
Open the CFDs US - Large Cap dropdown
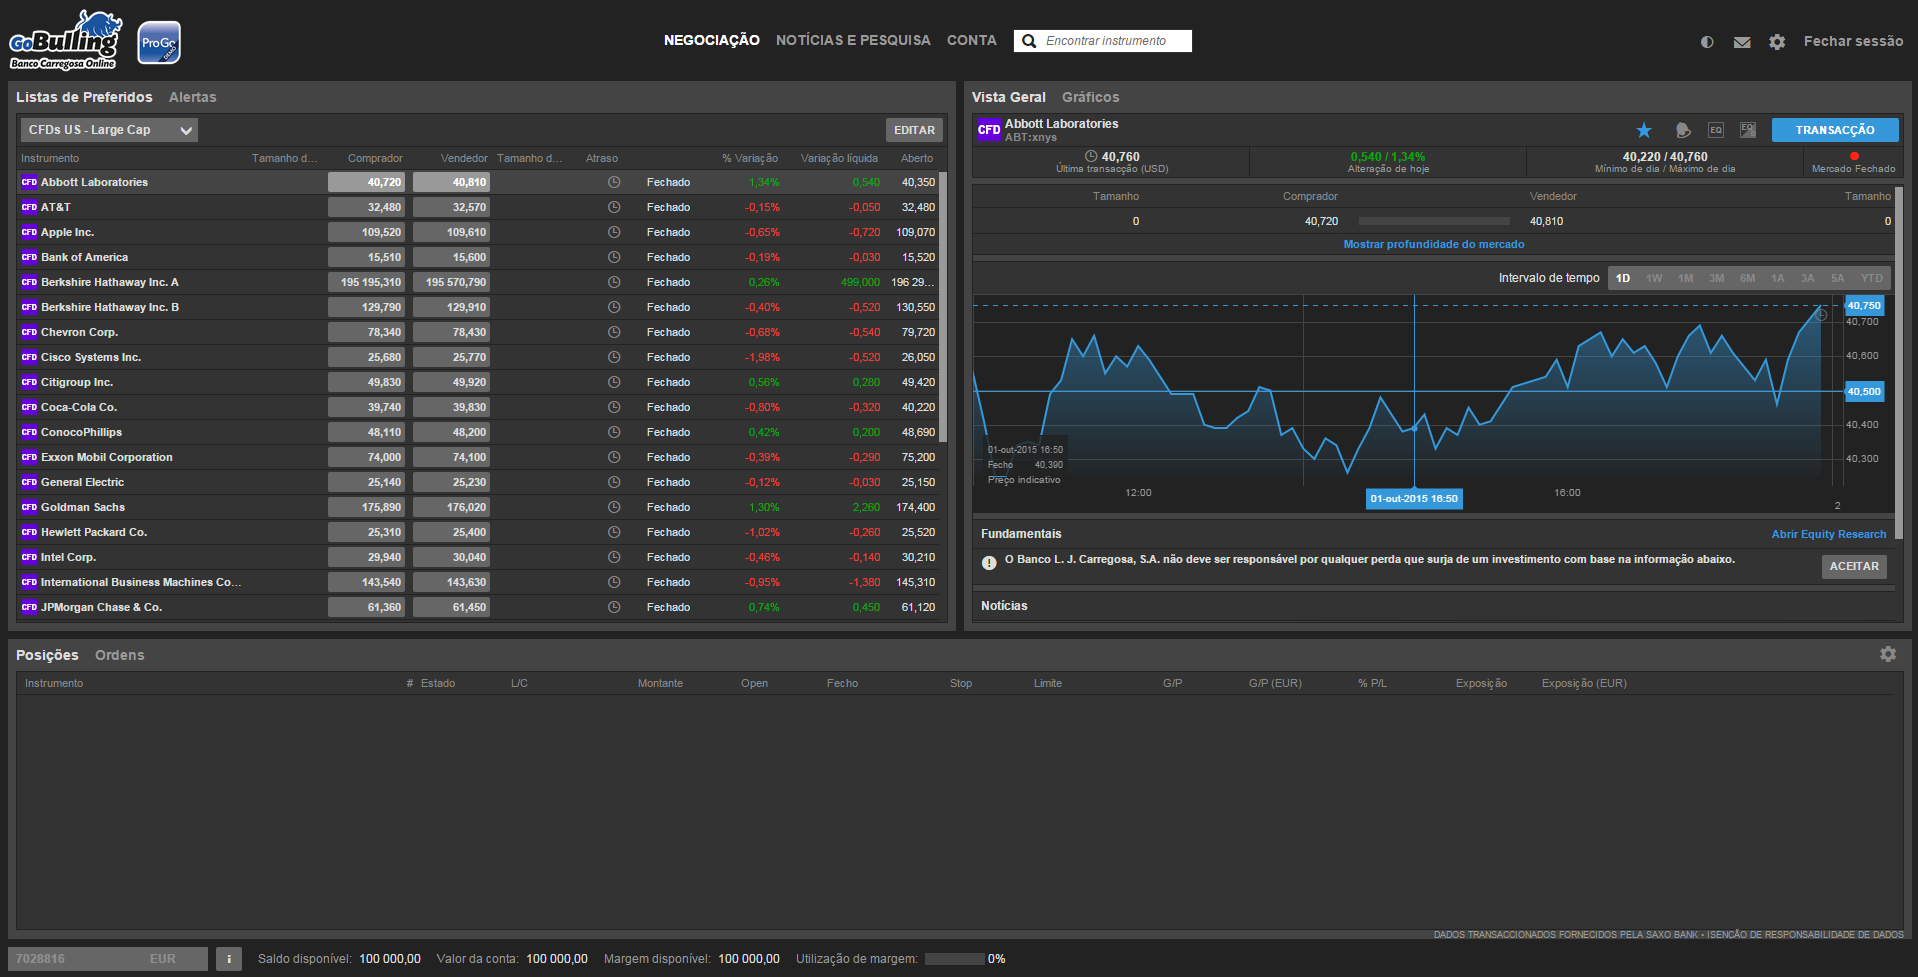point(109,130)
